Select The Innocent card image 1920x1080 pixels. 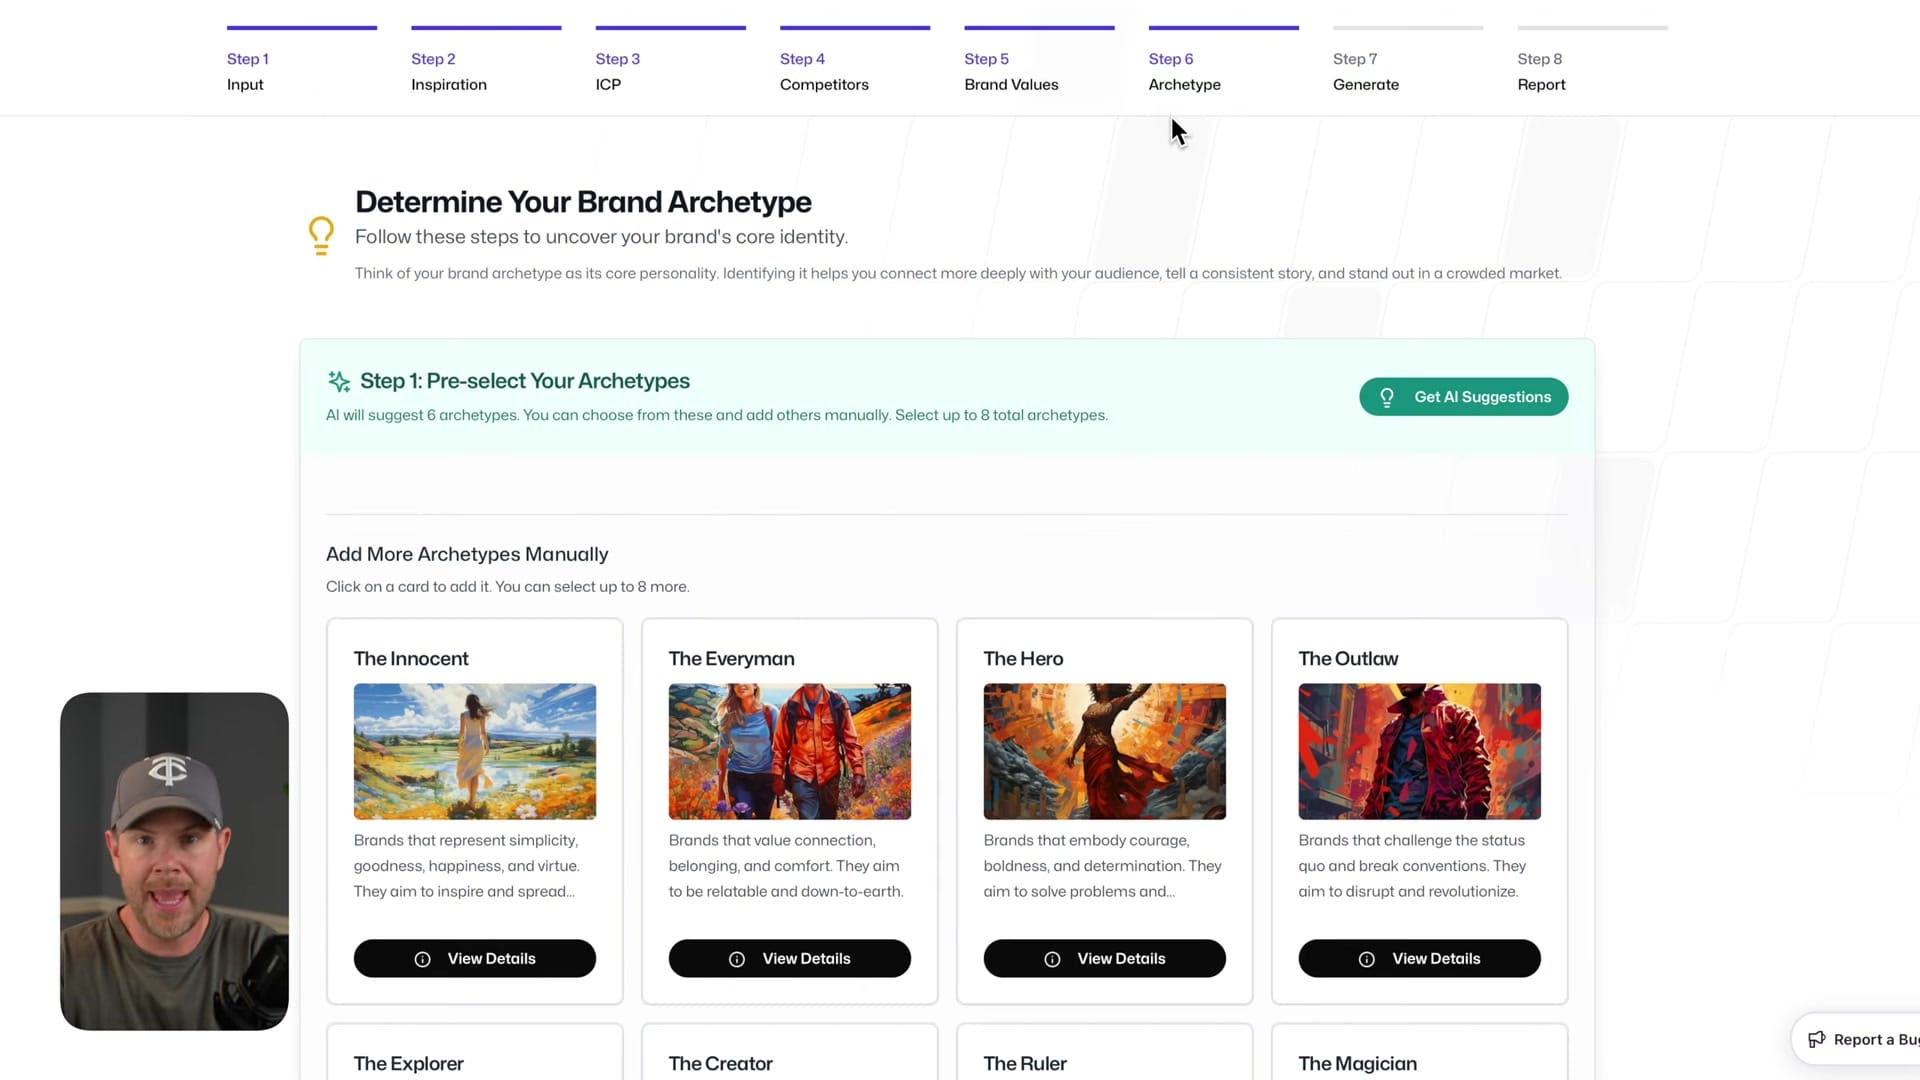tap(475, 752)
